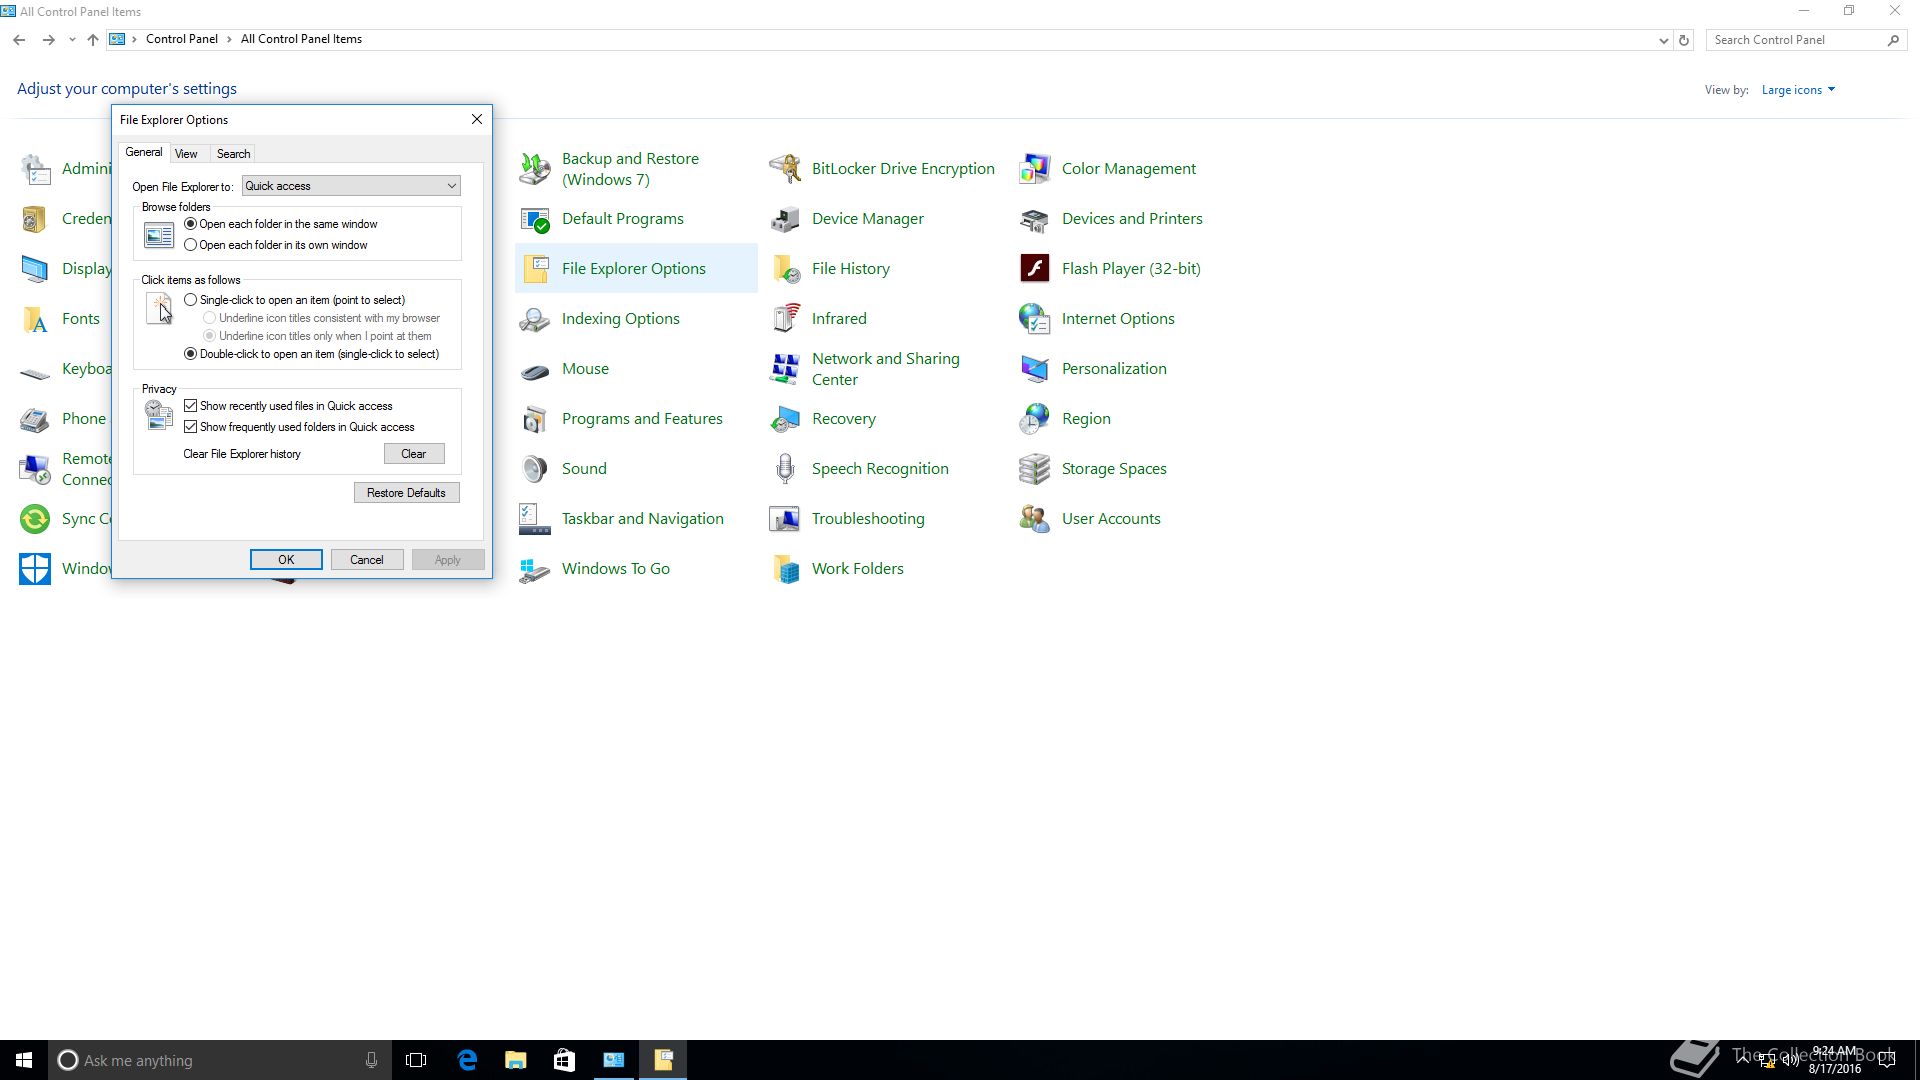Open User Accounts icon
1920x1080 pixels.
click(1035, 519)
